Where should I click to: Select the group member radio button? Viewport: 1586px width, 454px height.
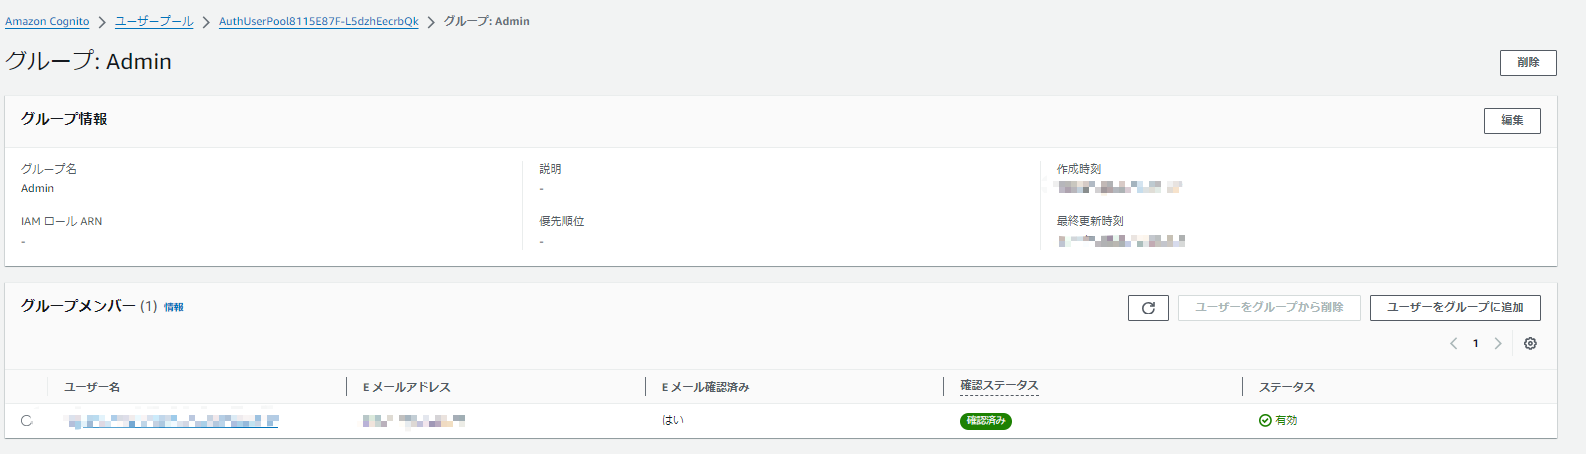point(27,421)
